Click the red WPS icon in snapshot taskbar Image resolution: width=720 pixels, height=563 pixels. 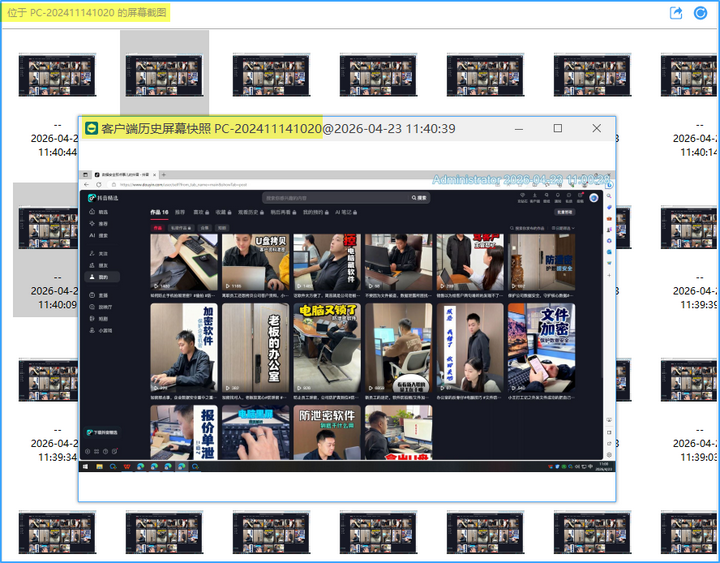[127, 467]
